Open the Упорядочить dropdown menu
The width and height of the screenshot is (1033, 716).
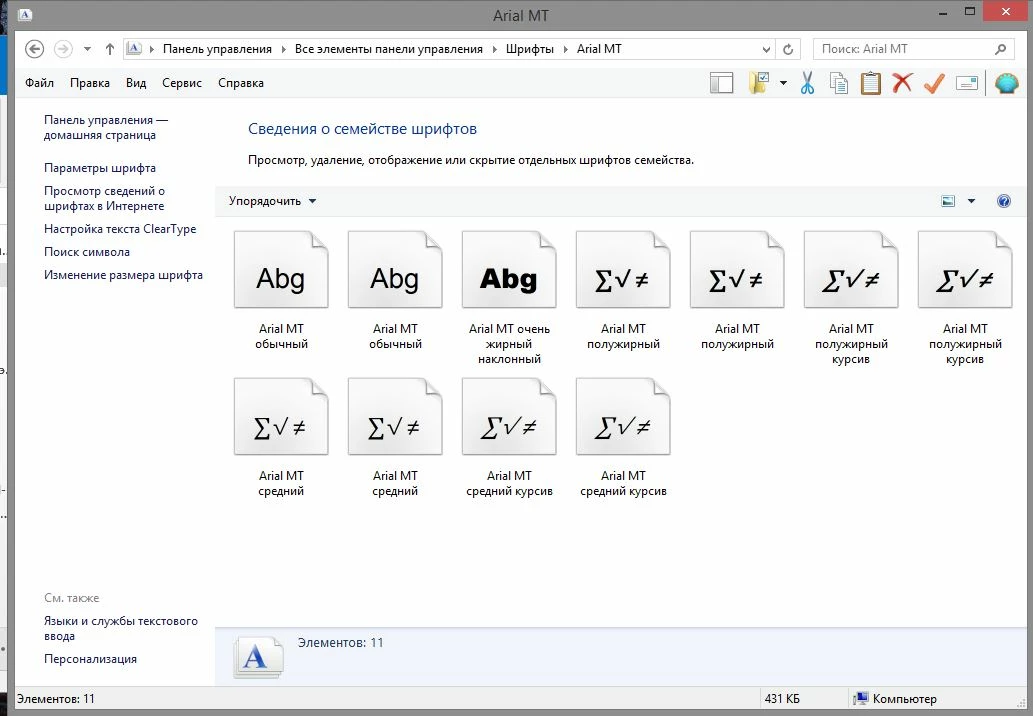(x=272, y=201)
